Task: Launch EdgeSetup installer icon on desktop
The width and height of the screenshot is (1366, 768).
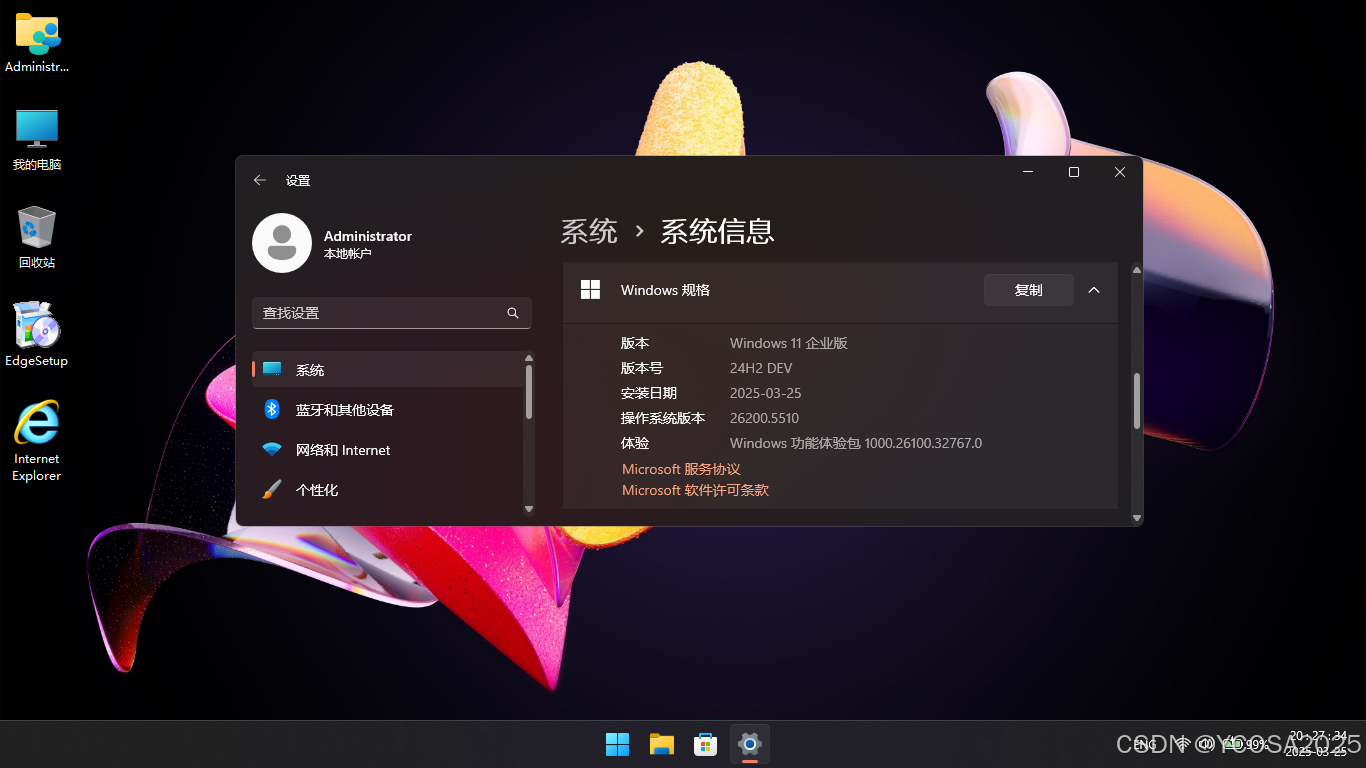Action: point(37,335)
